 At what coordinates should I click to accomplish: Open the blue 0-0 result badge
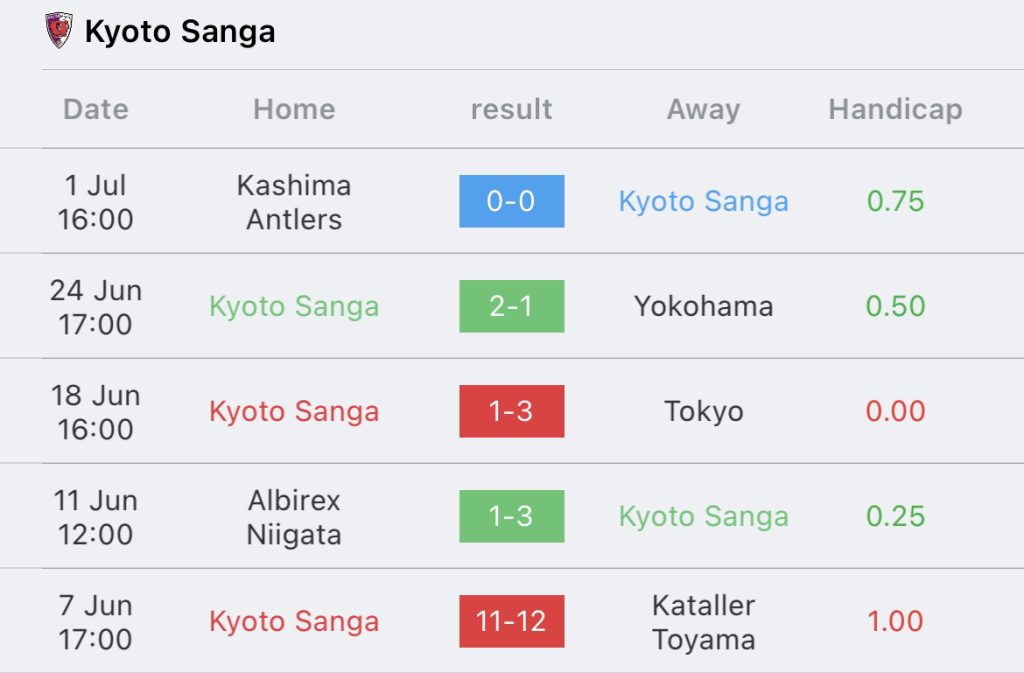(511, 201)
